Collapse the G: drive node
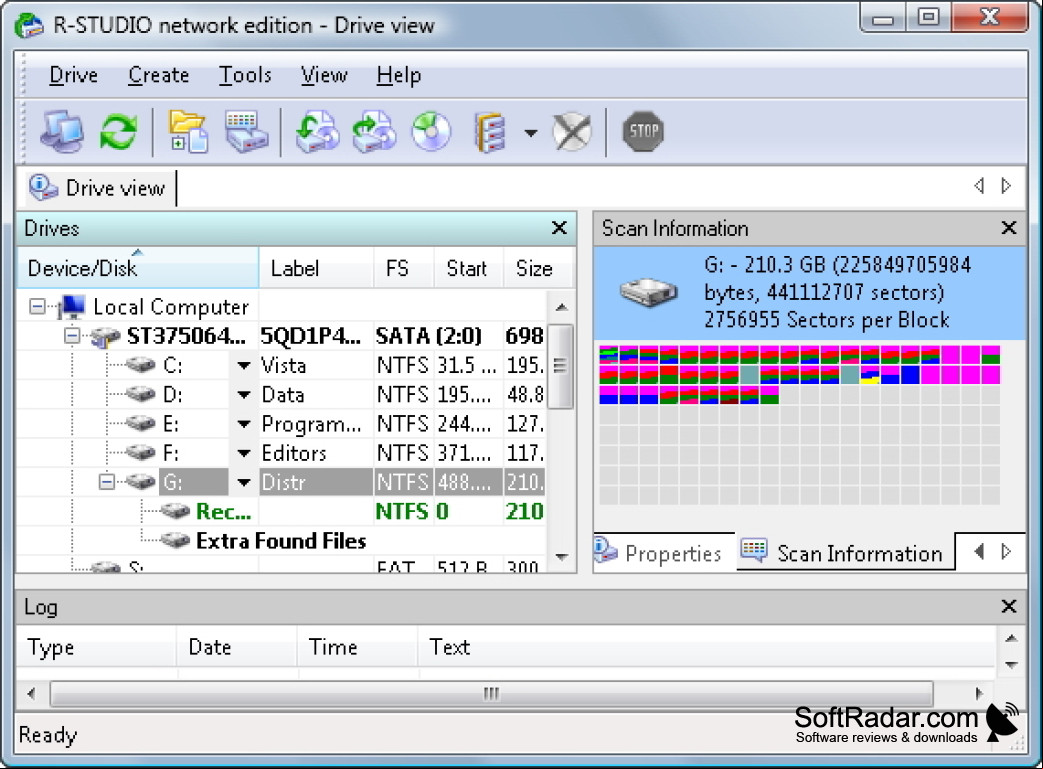This screenshot has width=1043, height=769. (x=106, y=481)
